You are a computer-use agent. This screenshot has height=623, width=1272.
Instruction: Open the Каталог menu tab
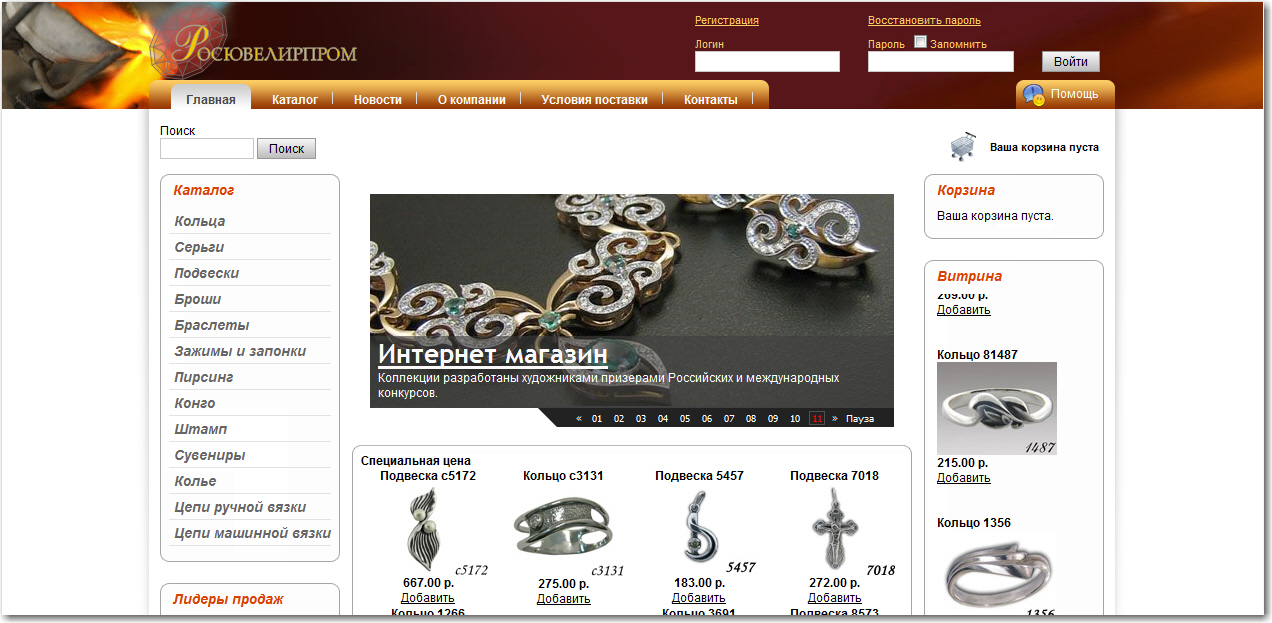pos(295,100)
